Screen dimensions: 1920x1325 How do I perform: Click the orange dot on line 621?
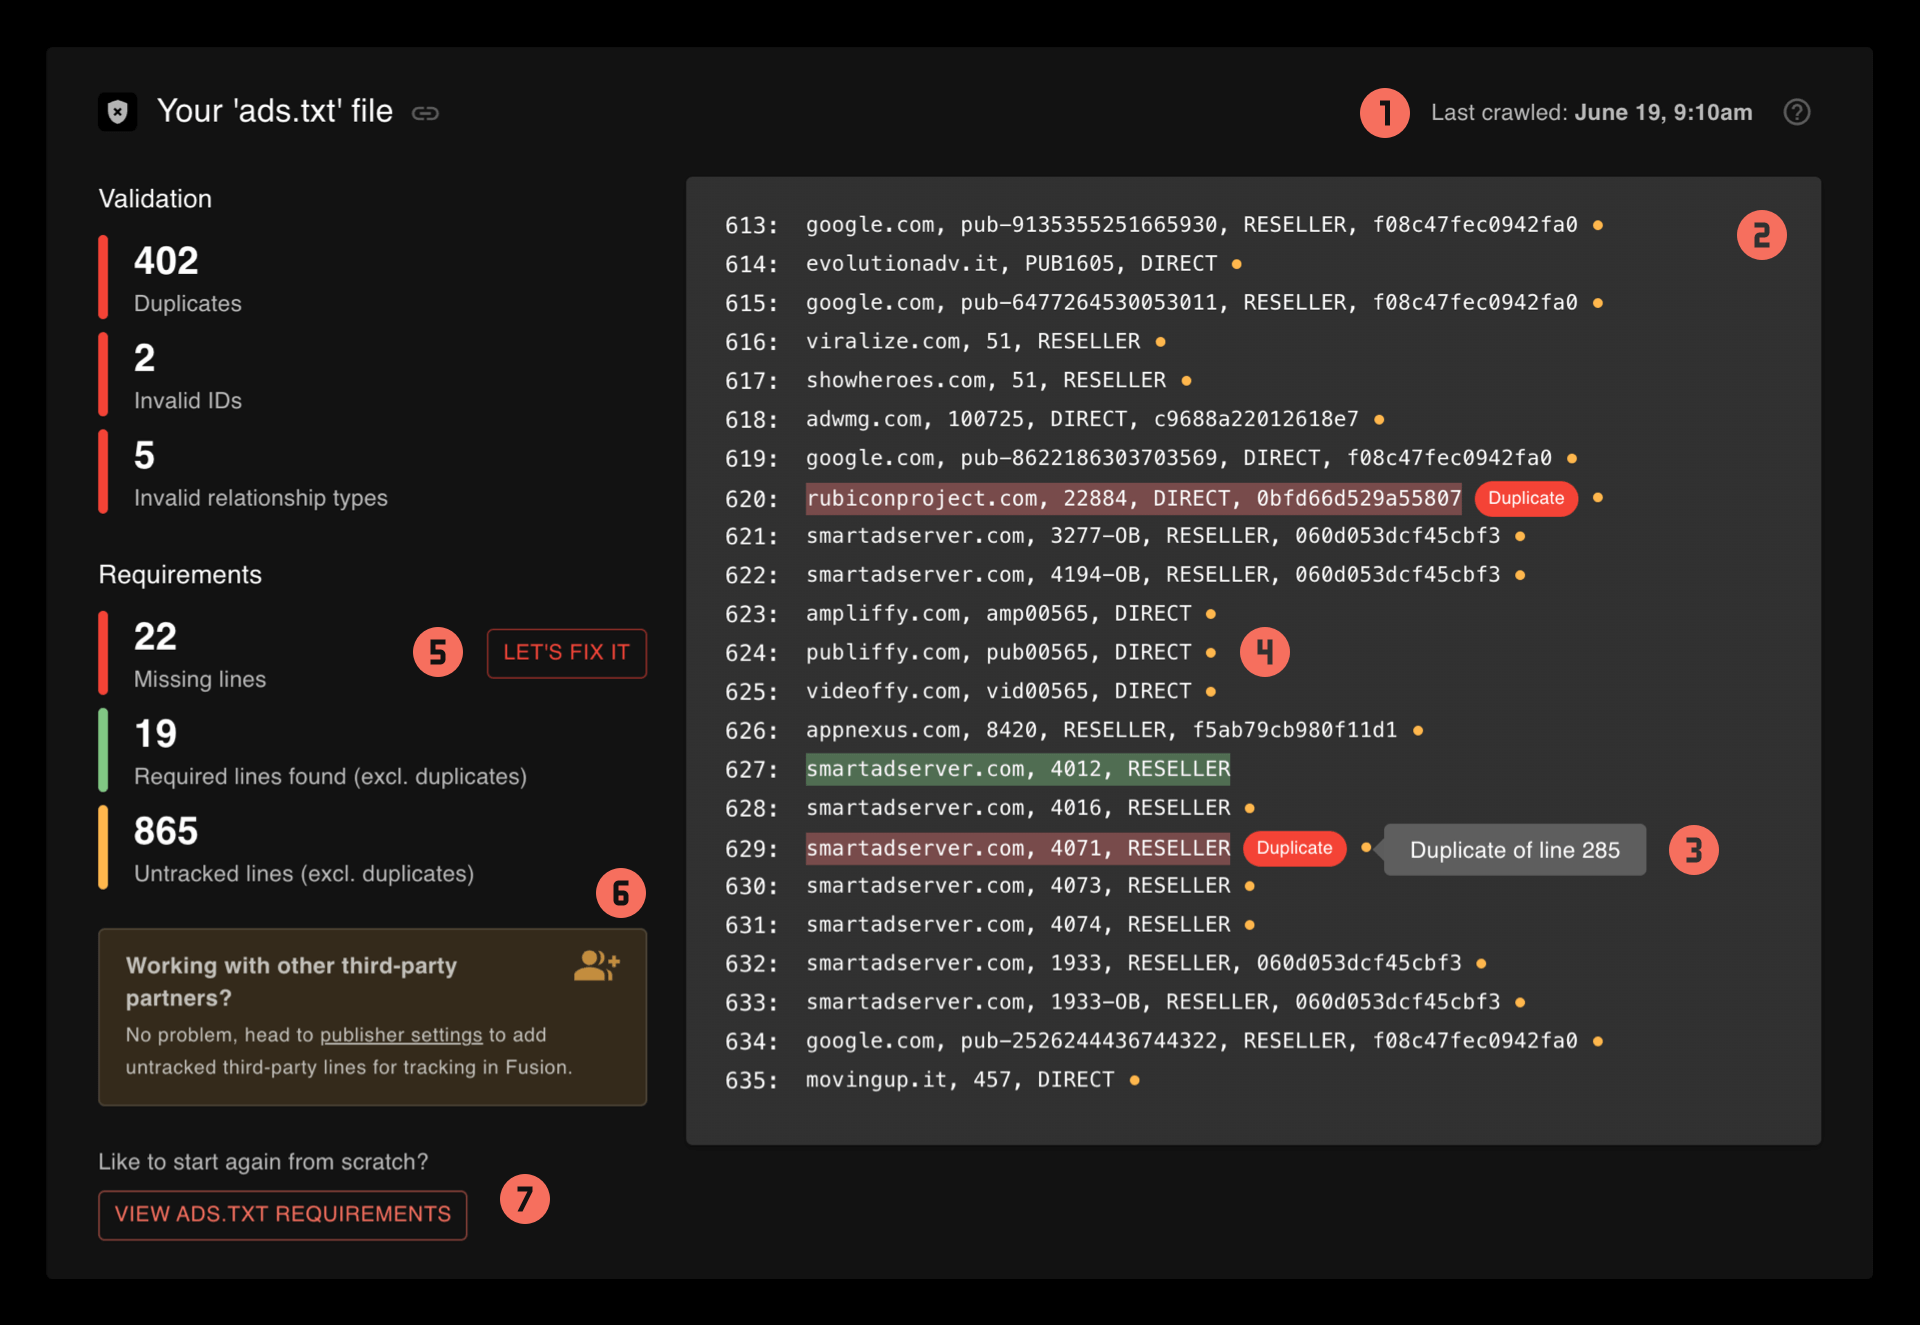[x=1520, y=536]
